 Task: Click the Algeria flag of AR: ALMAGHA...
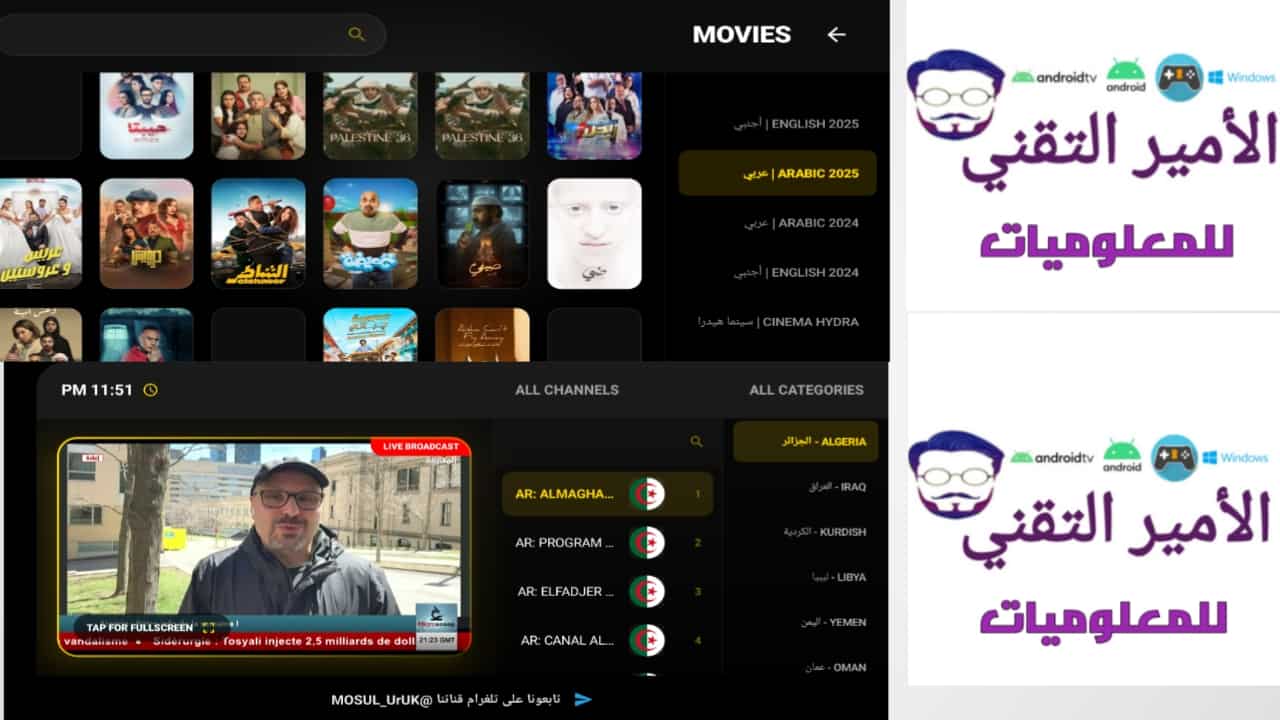647,494
